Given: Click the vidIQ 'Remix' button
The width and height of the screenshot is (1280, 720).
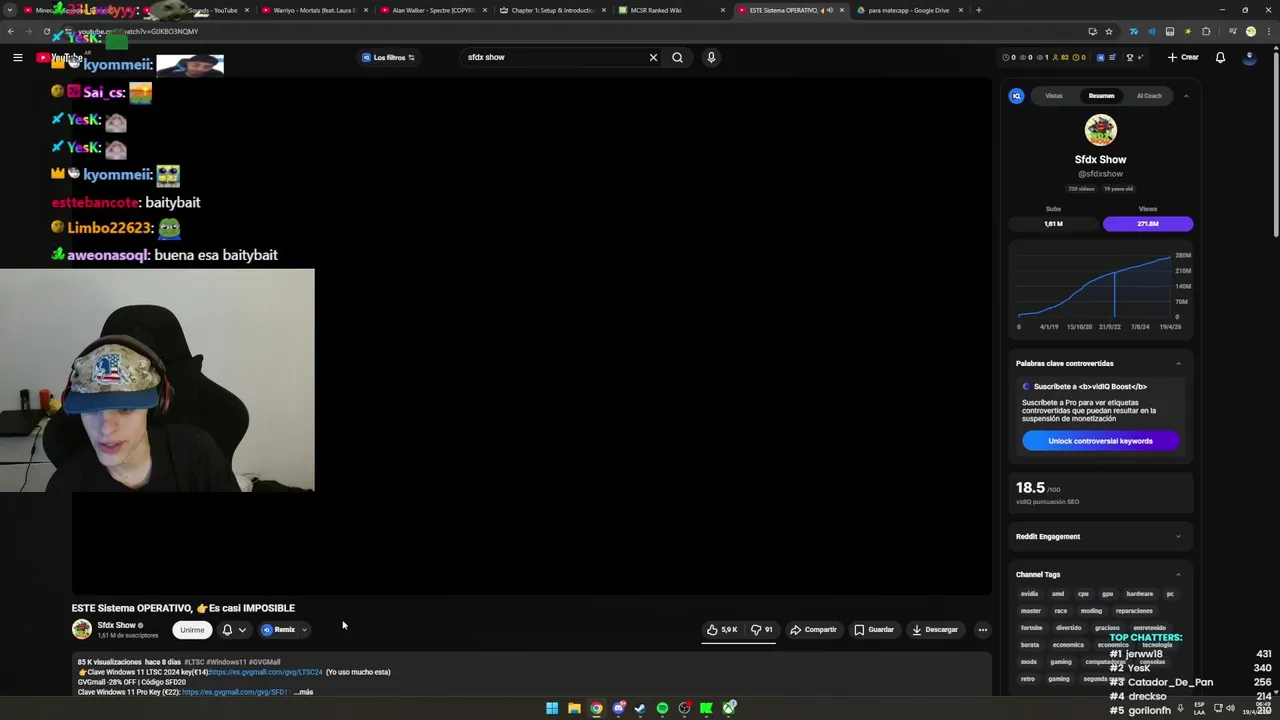Looking at the screenshot, I should click(279, 630).
